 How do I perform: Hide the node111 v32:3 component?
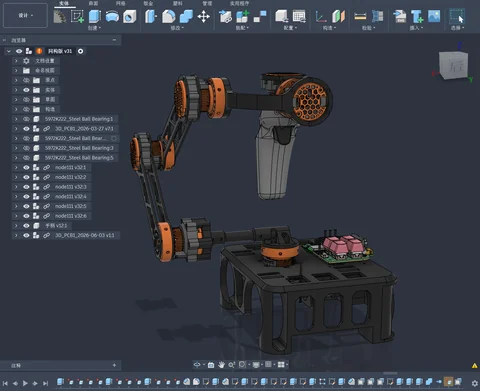[26, 187]
